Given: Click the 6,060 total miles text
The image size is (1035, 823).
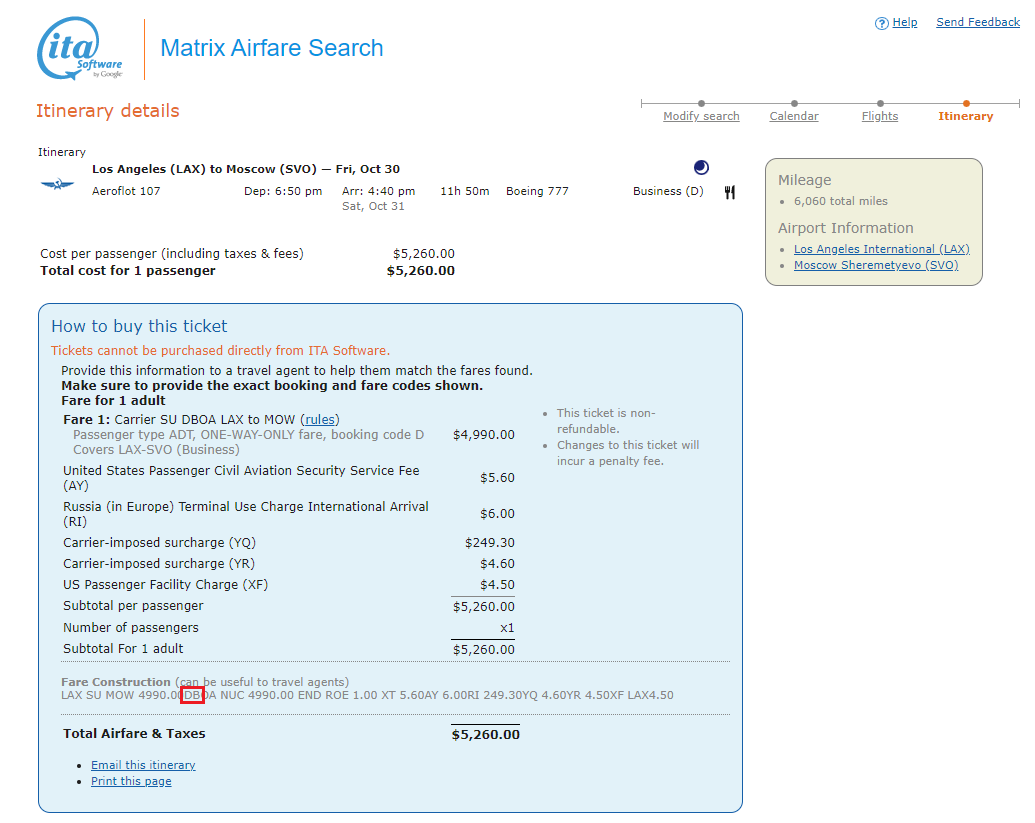Looking at the screenshot, I should (840, 201).
